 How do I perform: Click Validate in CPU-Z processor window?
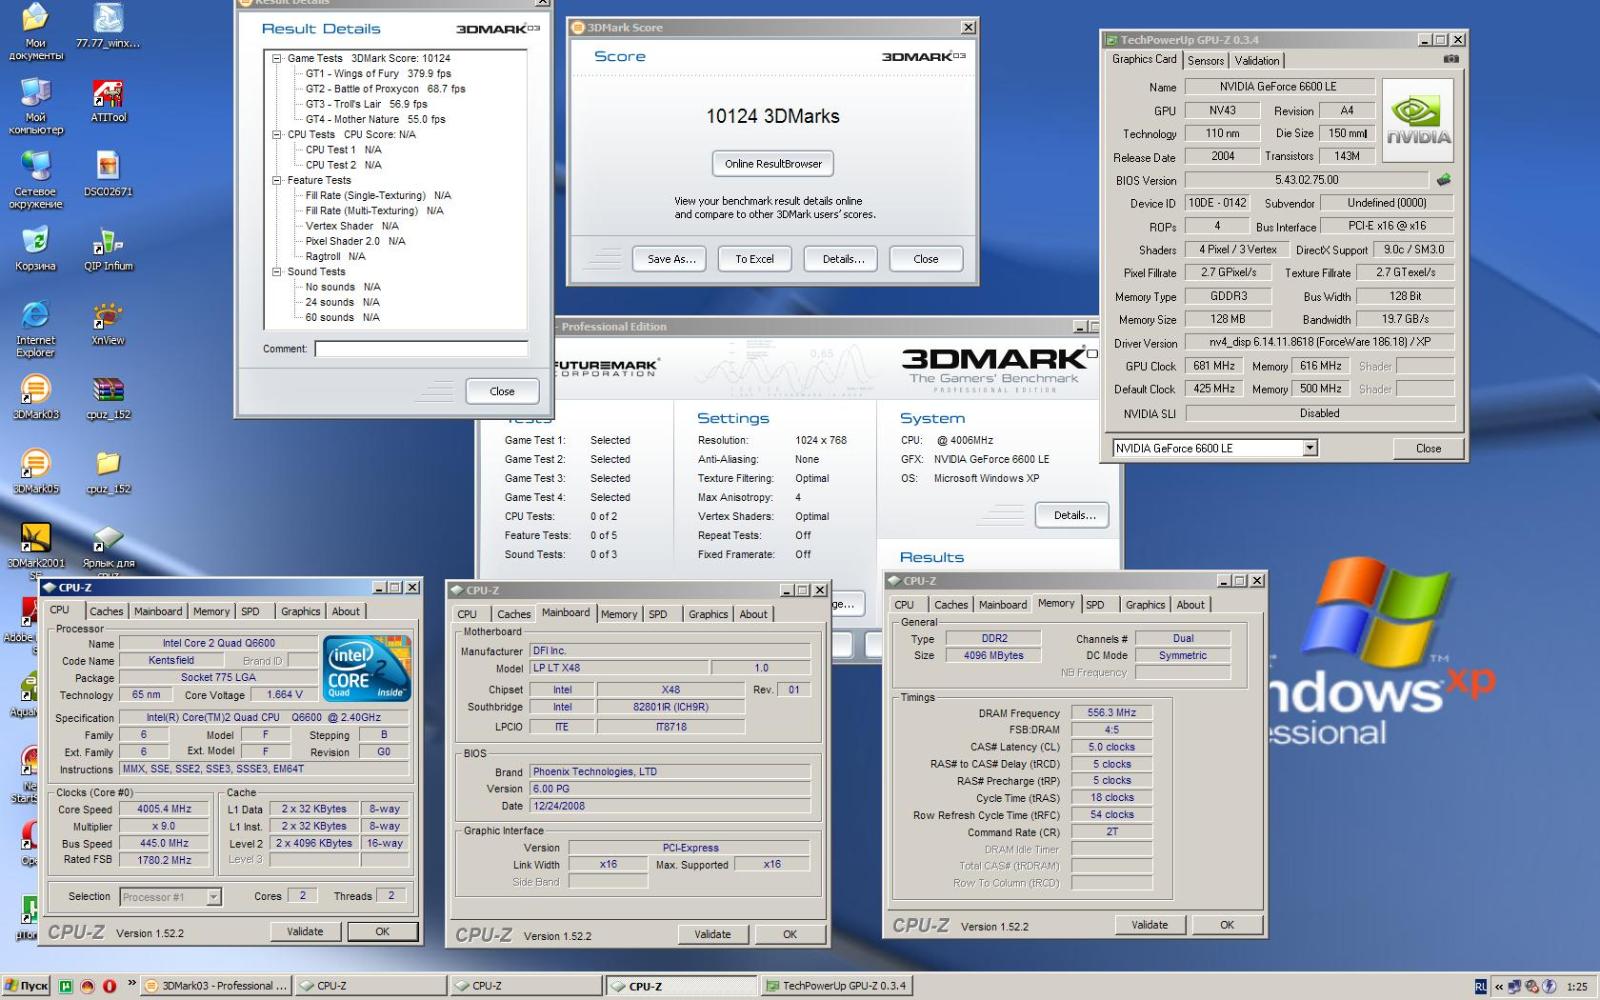point(305,931)
